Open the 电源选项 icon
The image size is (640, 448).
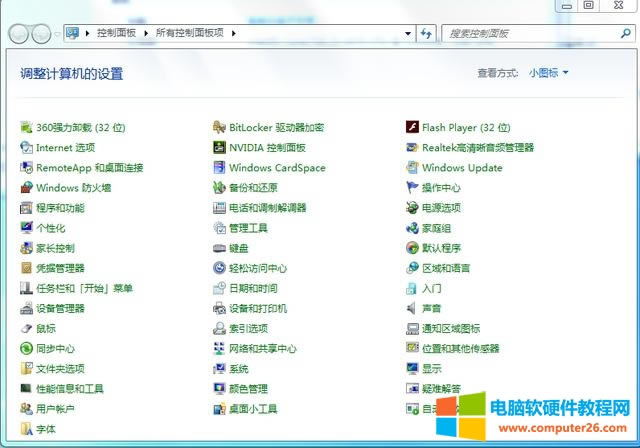[412, 208]
